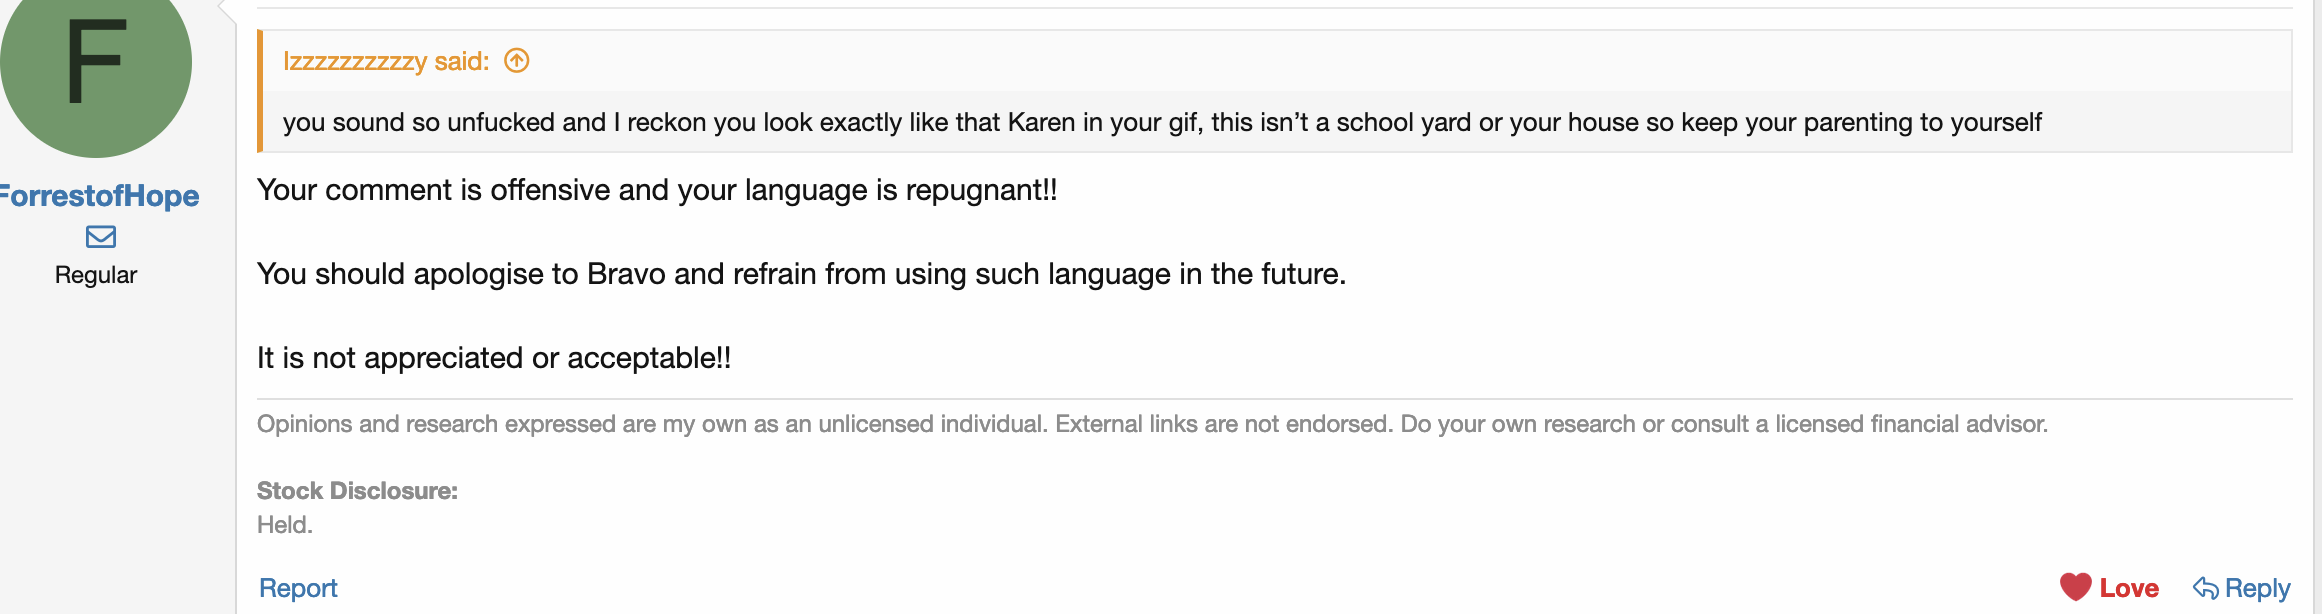Viewport: 2322px width, 614px height.
Task: Open the green F avatar profile picture
Action: pyautogui.click(x=96, y=62)
